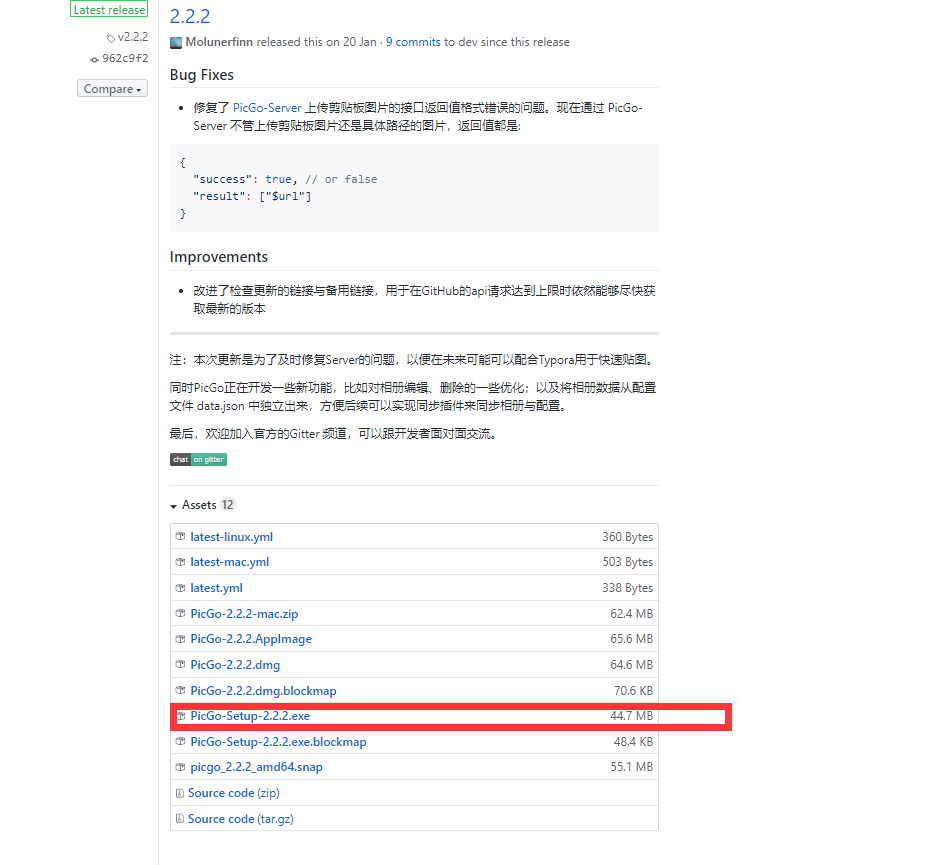
Task: Open the Molunerfinn author profile link
Action: (219, 42)
